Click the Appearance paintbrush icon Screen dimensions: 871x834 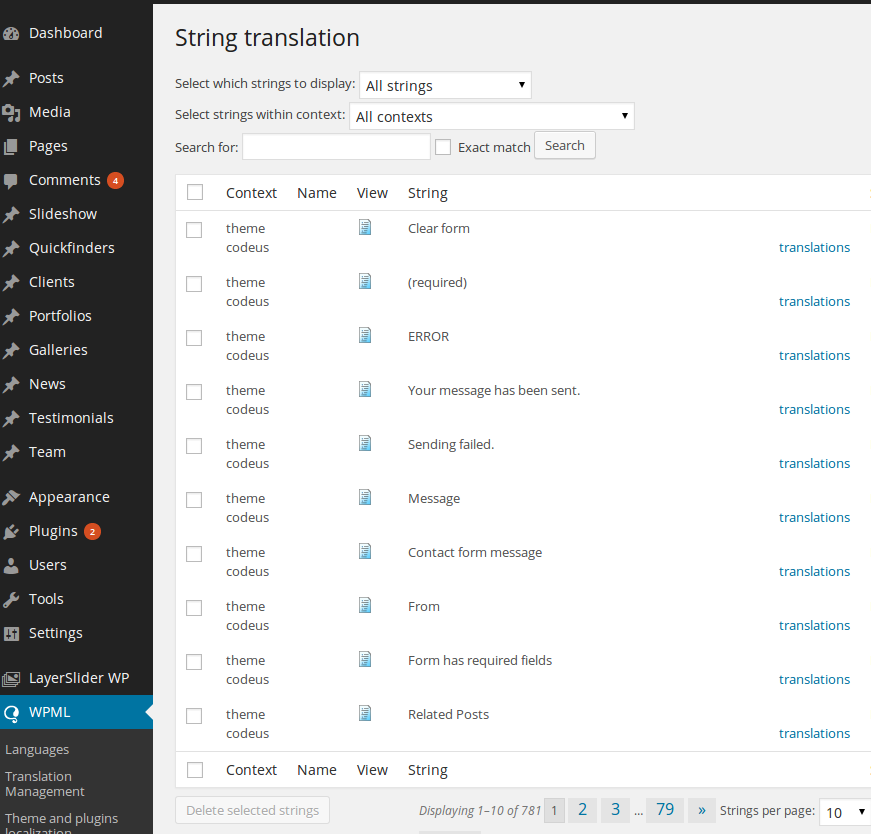coord(11,497)
